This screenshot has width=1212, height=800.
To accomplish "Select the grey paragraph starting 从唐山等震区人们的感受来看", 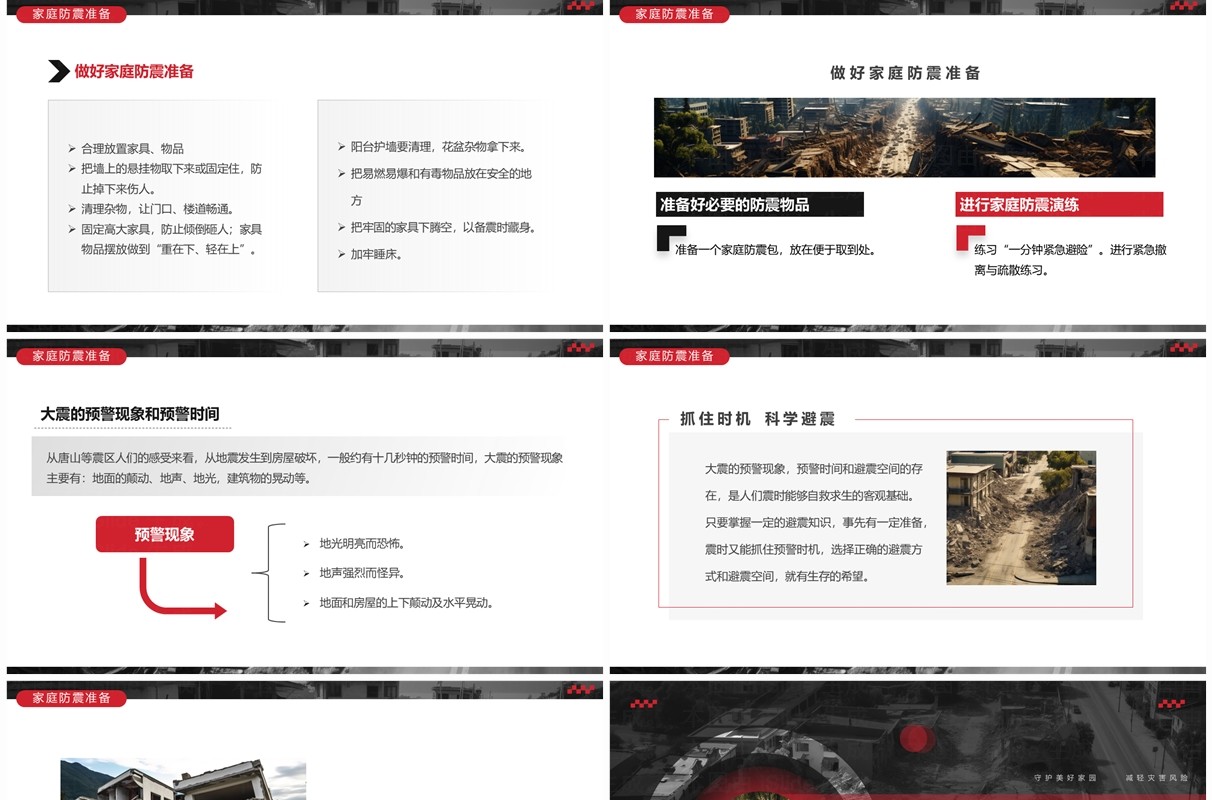I will pos(304,467).
